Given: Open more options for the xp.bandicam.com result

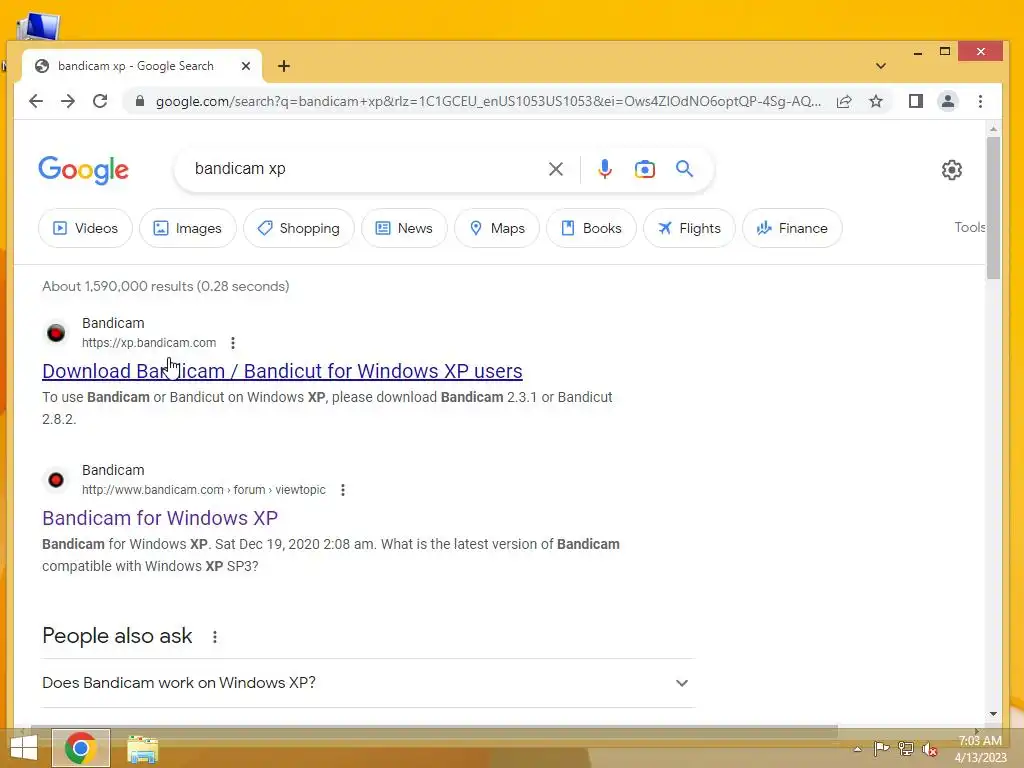Looking at the screenshot, I should pyautogui.click(x=233, y=343).
